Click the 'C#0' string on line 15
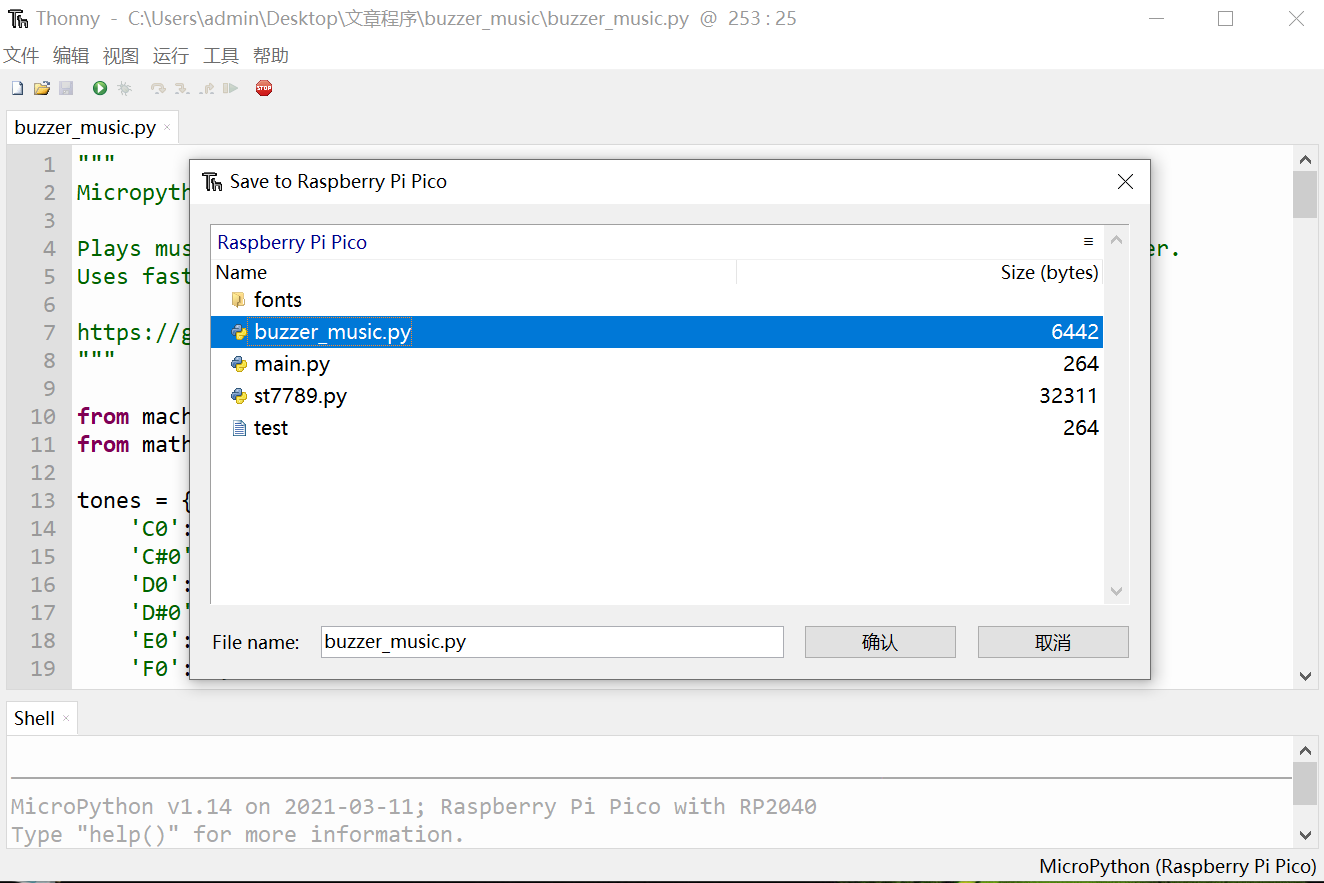Image resolution: width=1324 pixels, height=883 pixels. pos(160,556)
